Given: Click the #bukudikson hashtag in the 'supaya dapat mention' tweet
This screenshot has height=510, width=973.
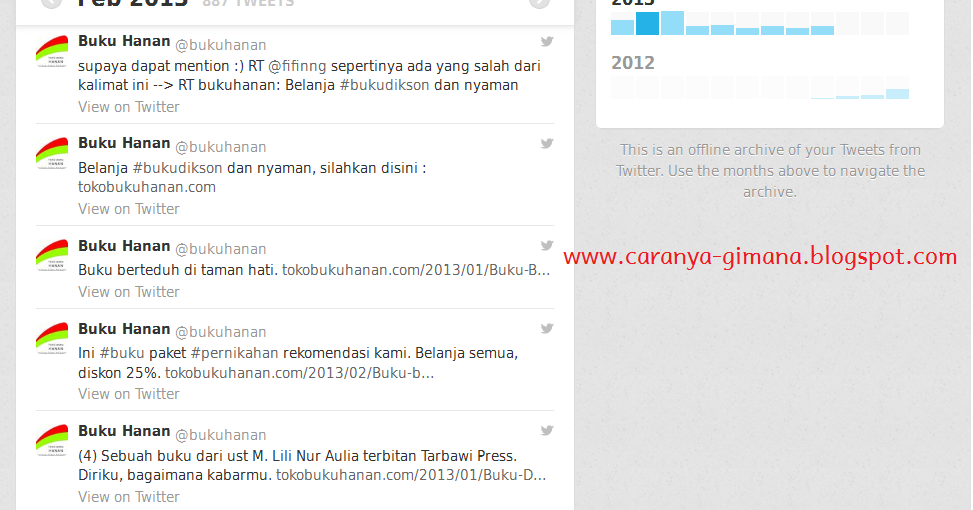Looking at the screenshot, I should pos(384,85).
